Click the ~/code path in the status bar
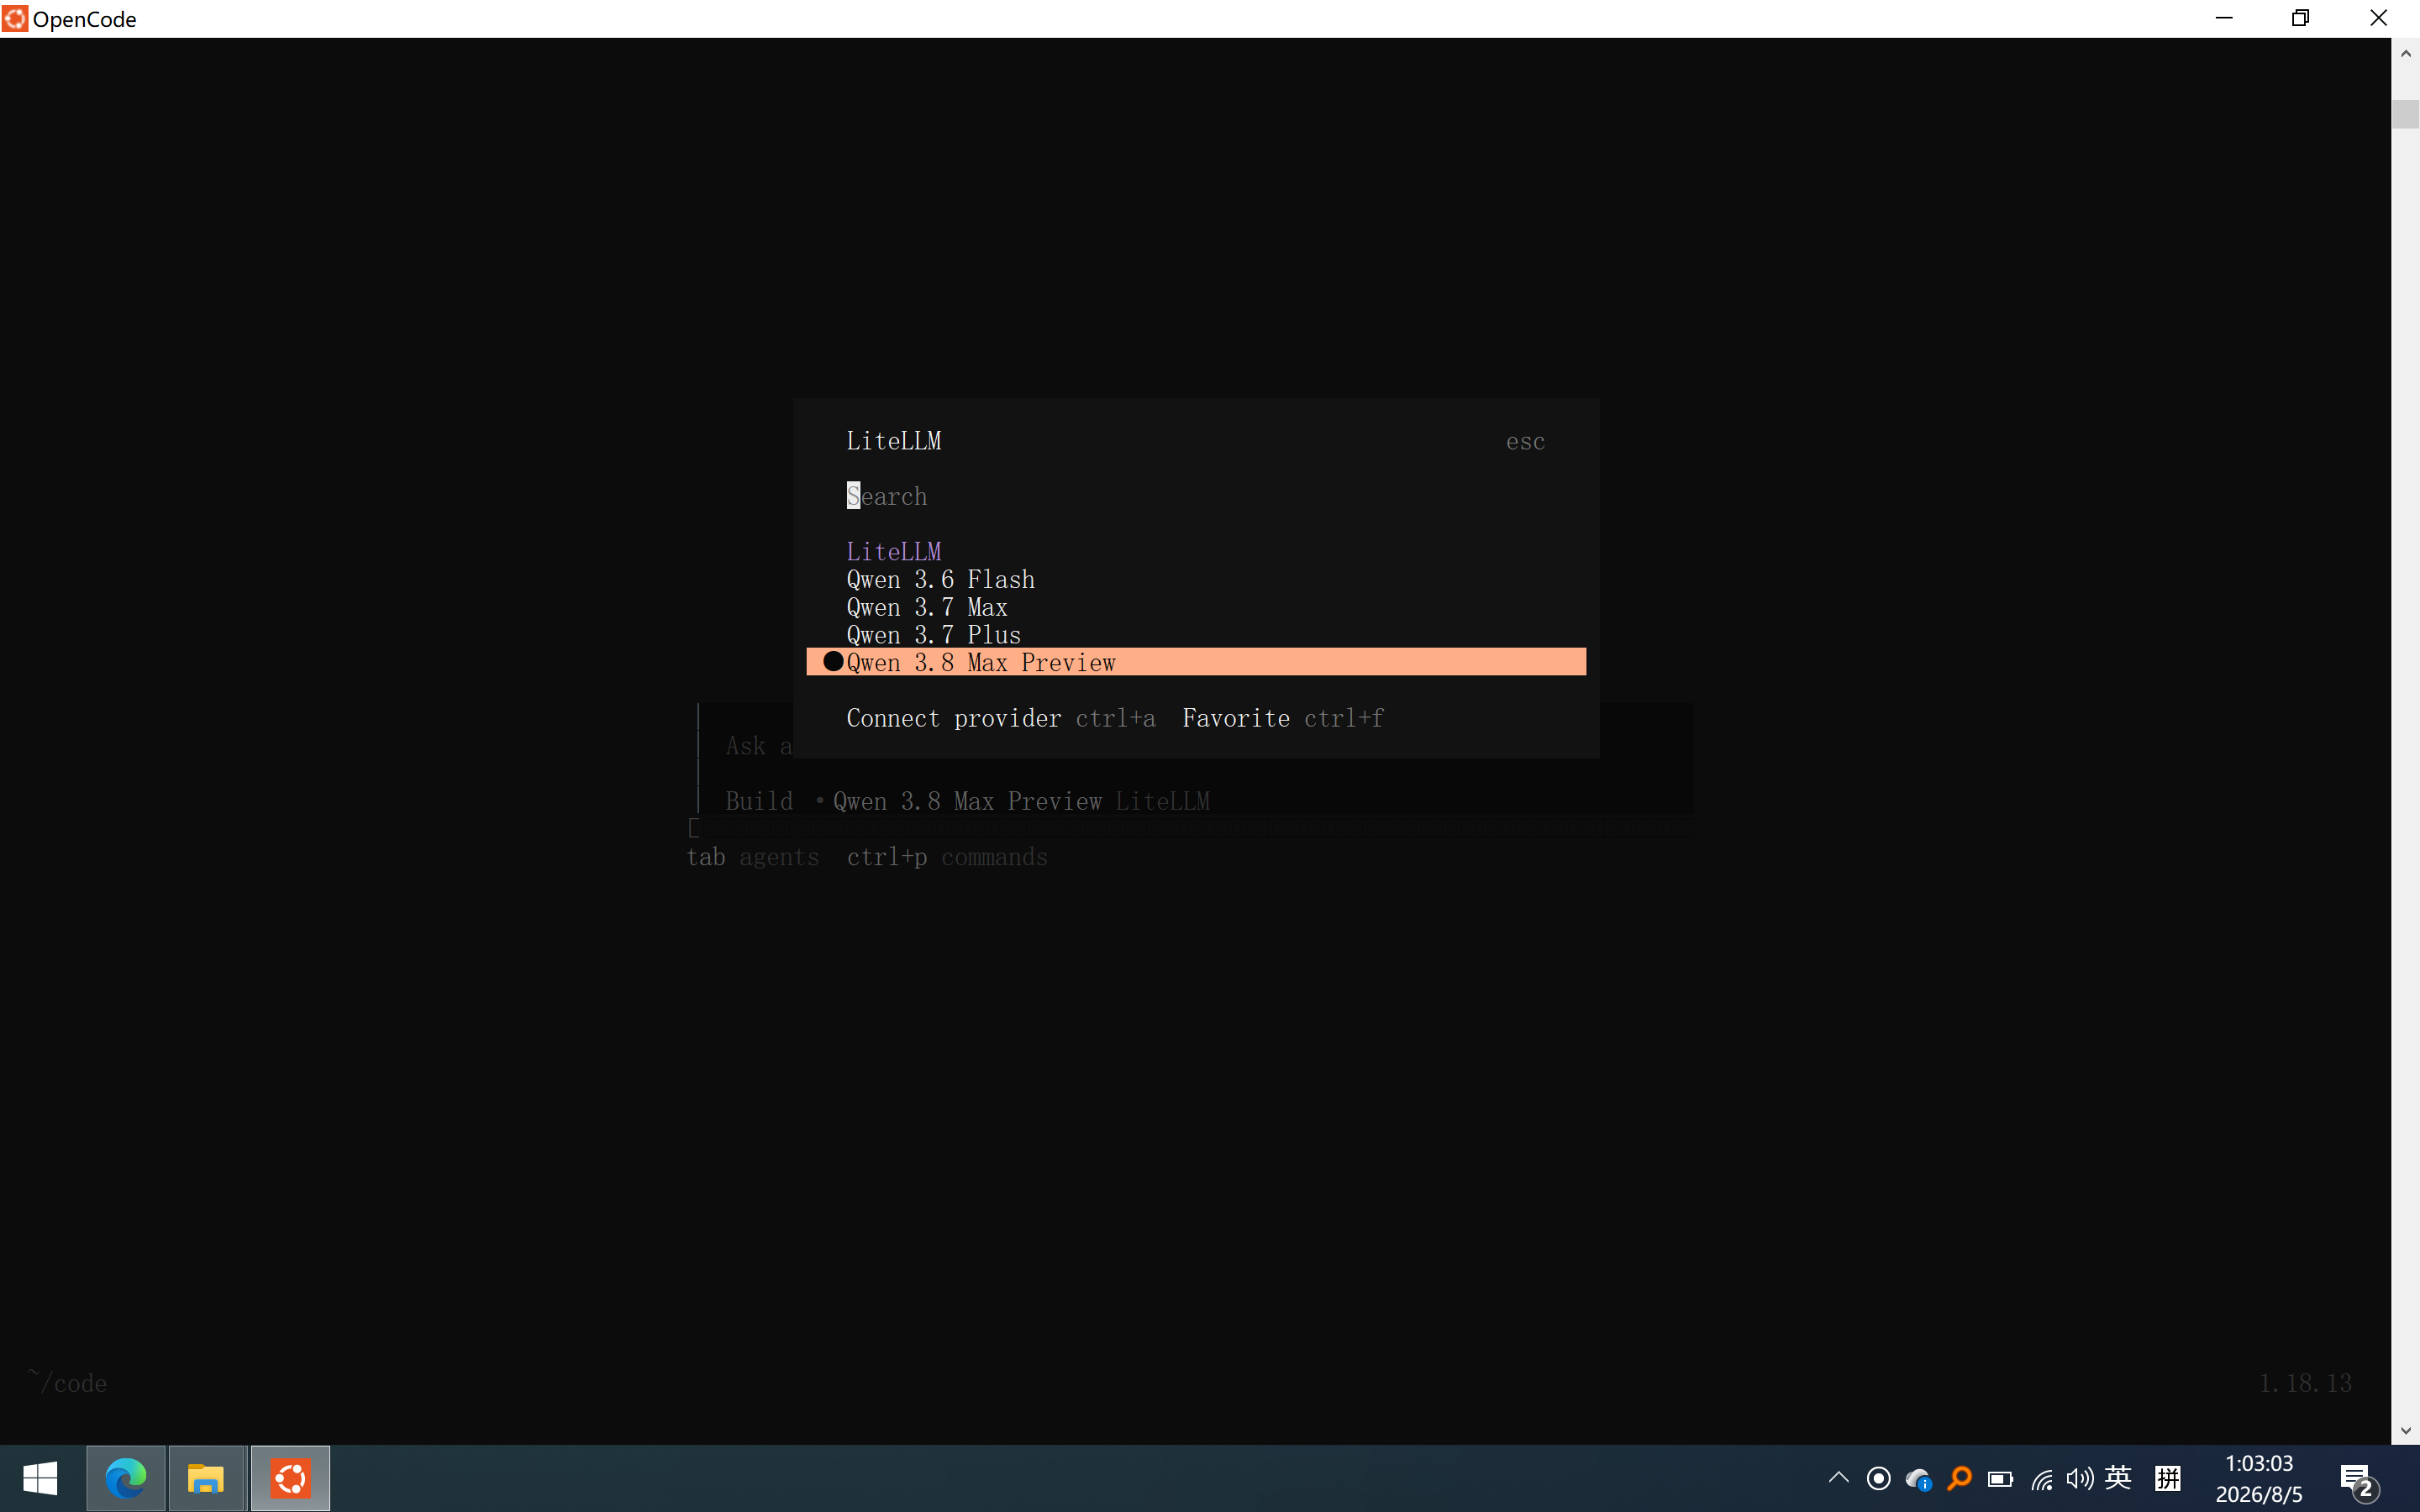Screen dimensions: 2420x1512 pos(67,1382)
